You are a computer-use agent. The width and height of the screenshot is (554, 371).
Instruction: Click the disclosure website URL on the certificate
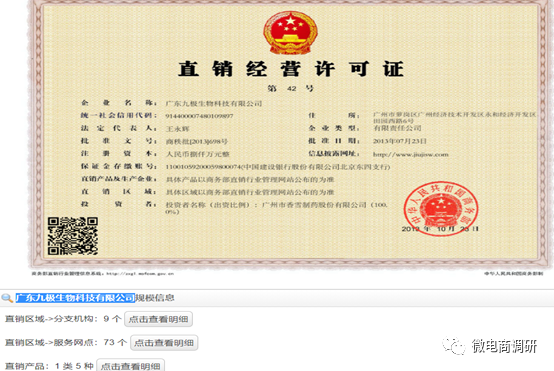pos(411,154)
